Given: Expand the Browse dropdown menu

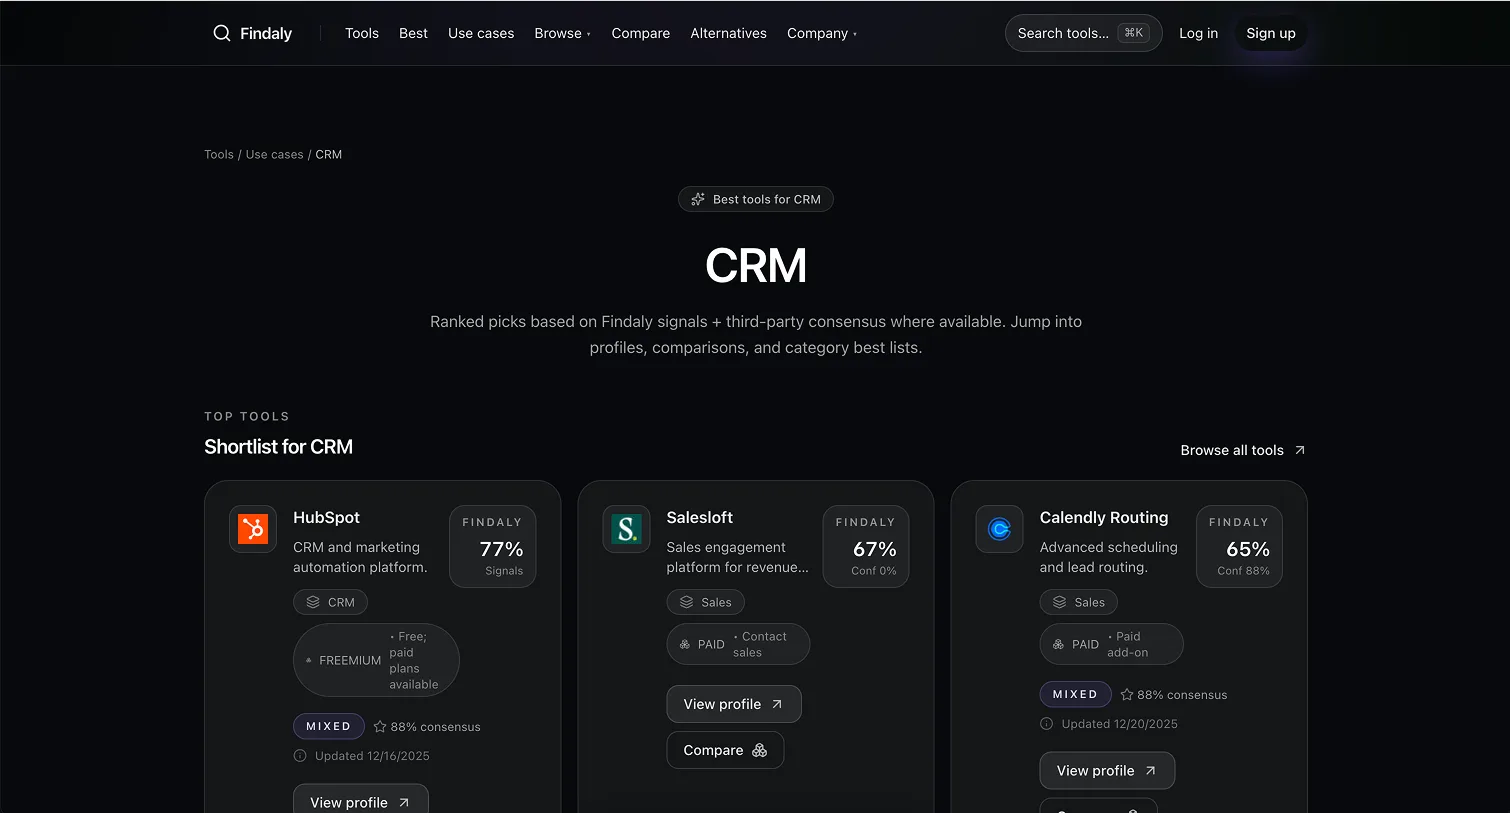Looking at the screenshot, I should point(562,33).
